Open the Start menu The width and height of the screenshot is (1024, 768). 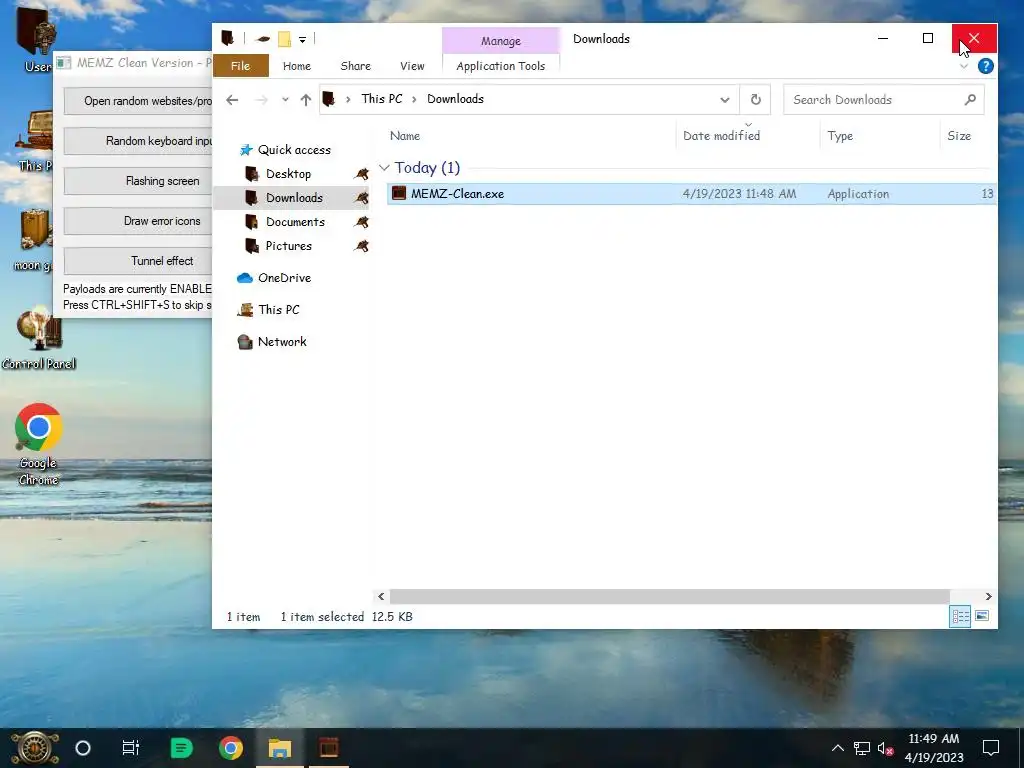[x=33, y=748]
